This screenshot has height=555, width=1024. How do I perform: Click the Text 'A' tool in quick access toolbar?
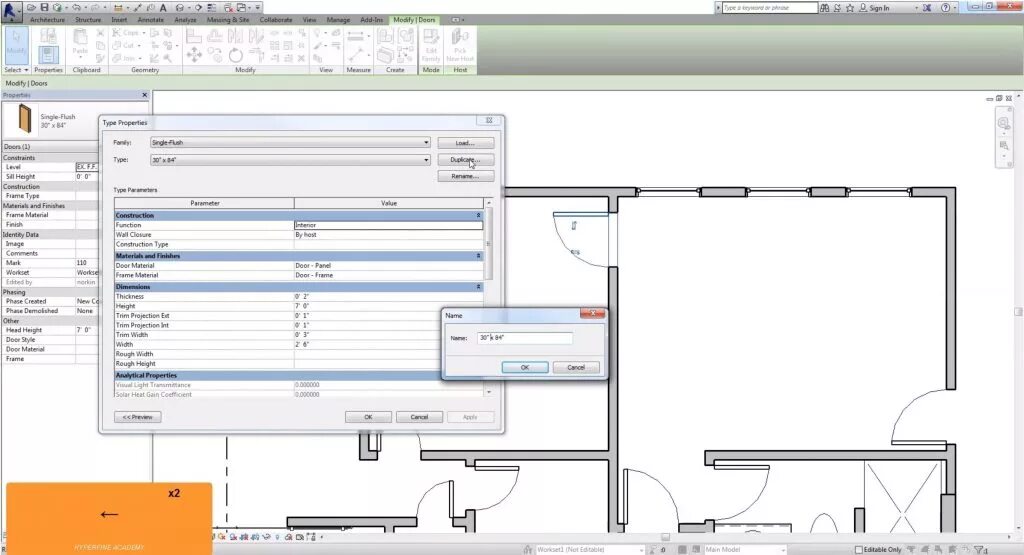(x=163, y=8)
